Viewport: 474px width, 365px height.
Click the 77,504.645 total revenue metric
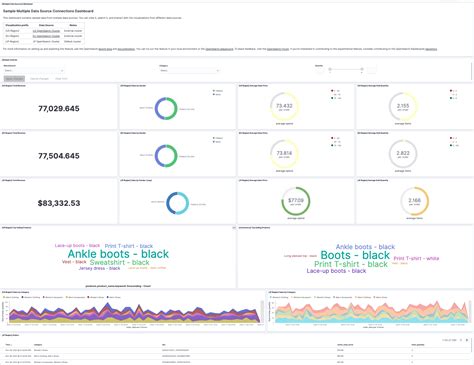[x=59, y=156]
